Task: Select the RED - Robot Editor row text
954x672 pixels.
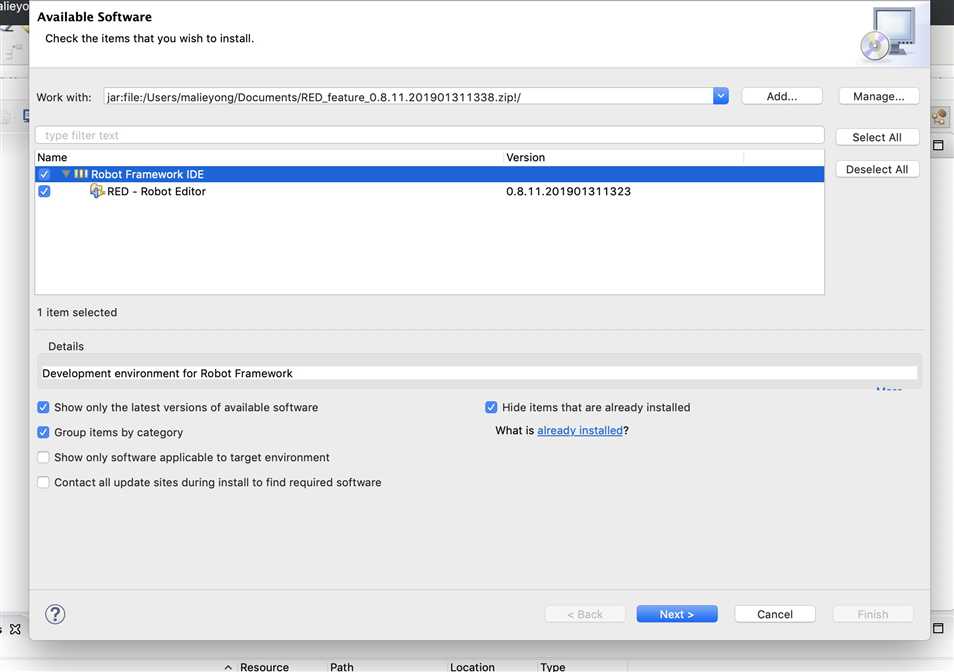Action: tap(156, 191)
